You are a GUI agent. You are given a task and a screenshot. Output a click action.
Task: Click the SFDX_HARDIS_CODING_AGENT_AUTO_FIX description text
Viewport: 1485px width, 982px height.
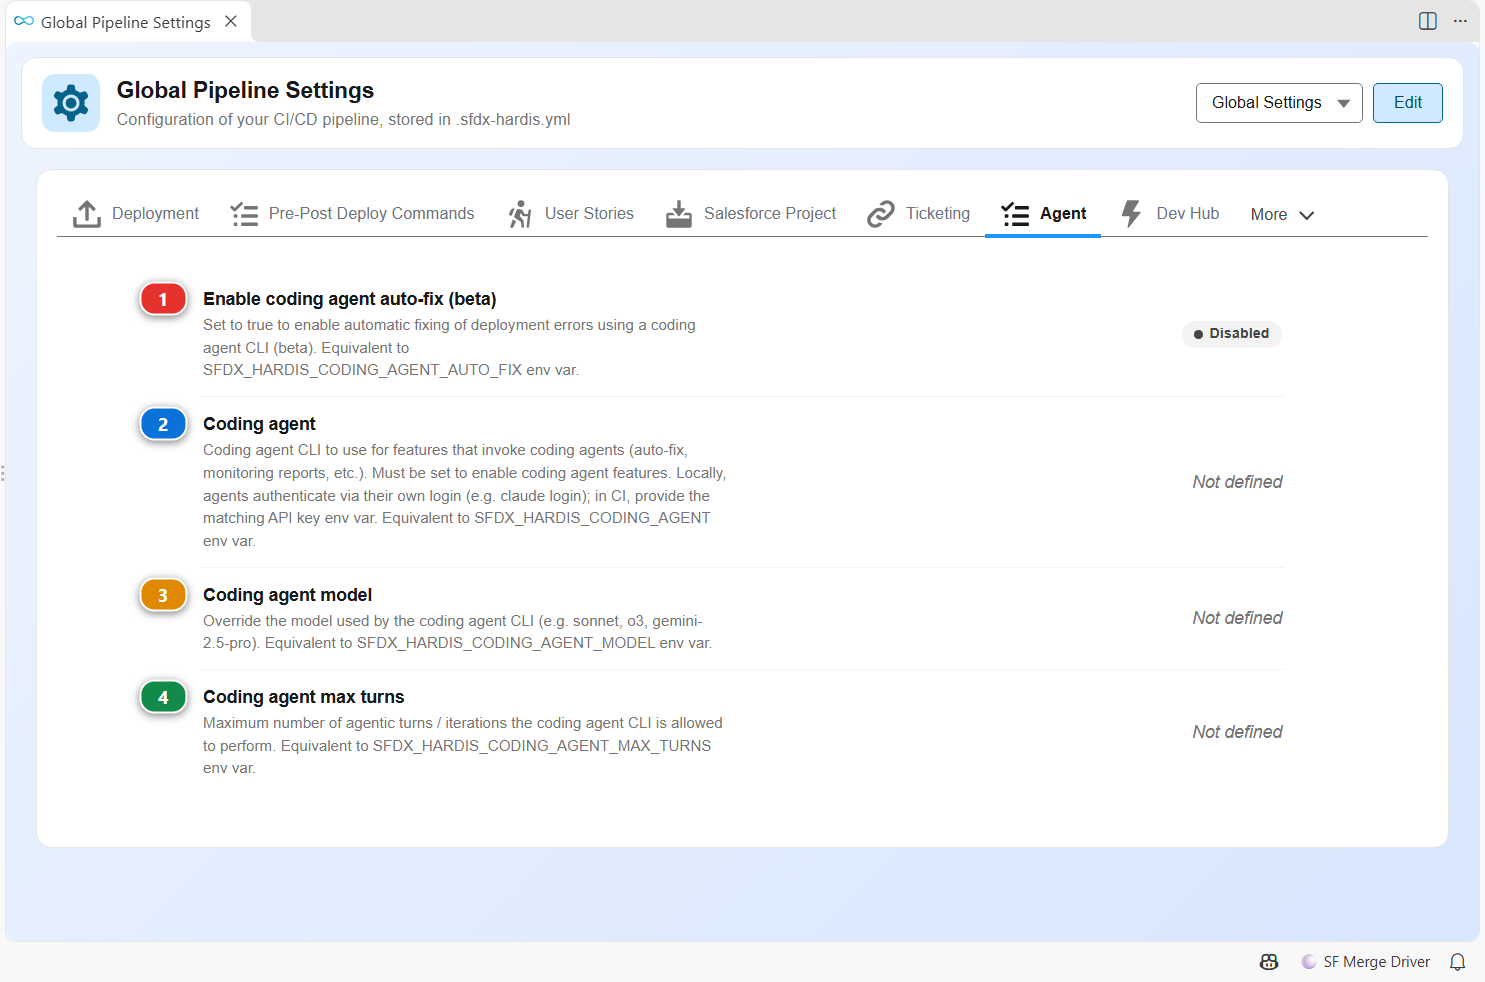click(449, 348)
